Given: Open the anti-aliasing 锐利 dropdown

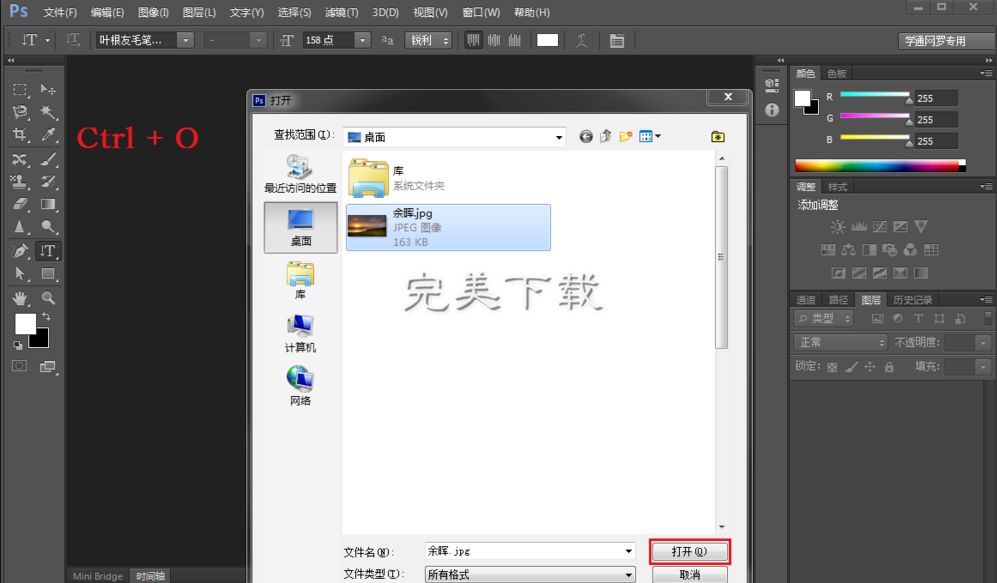Looking at the screenshot, I should pyautogui.click(x=428, y=40).
